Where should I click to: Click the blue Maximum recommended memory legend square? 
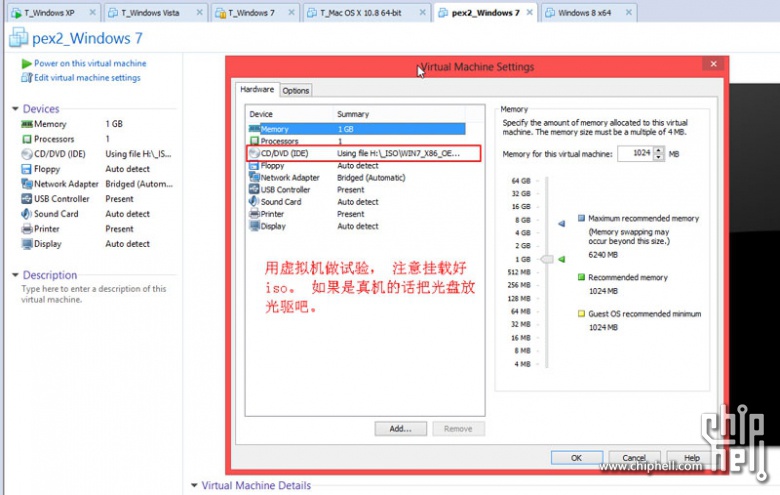pos(581,218)
